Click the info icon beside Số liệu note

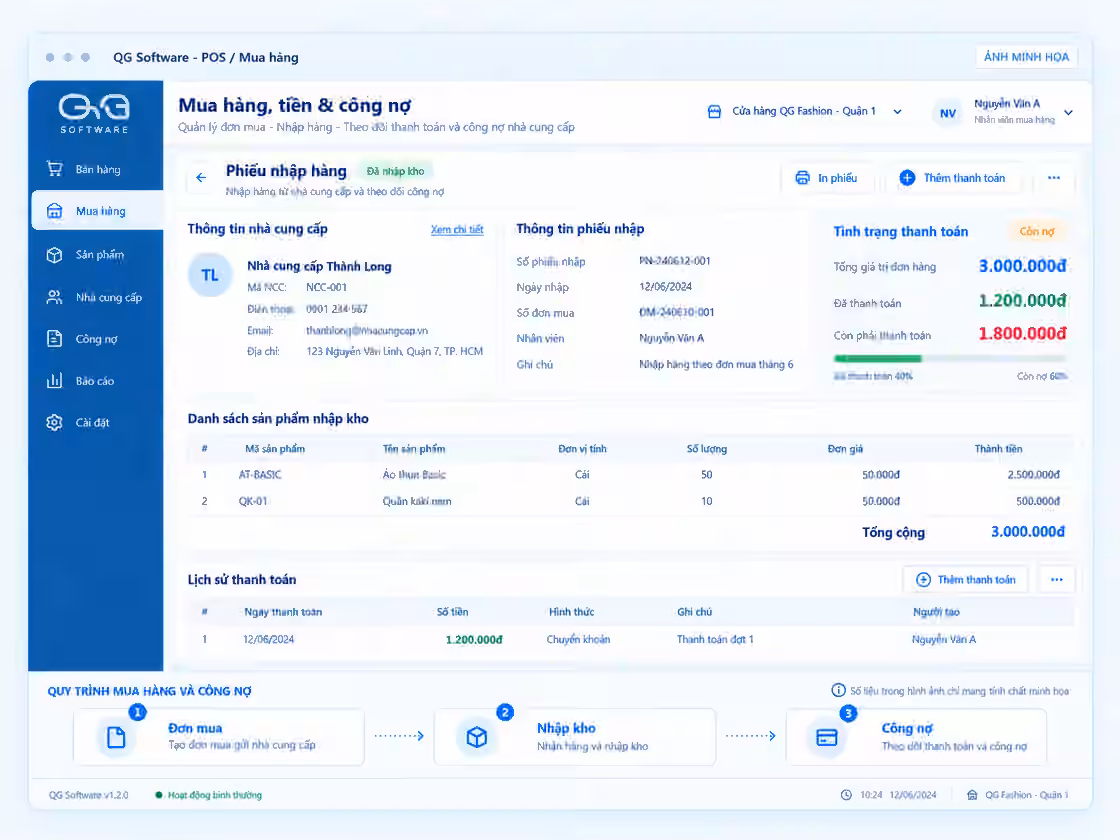[x=838, y=690]
